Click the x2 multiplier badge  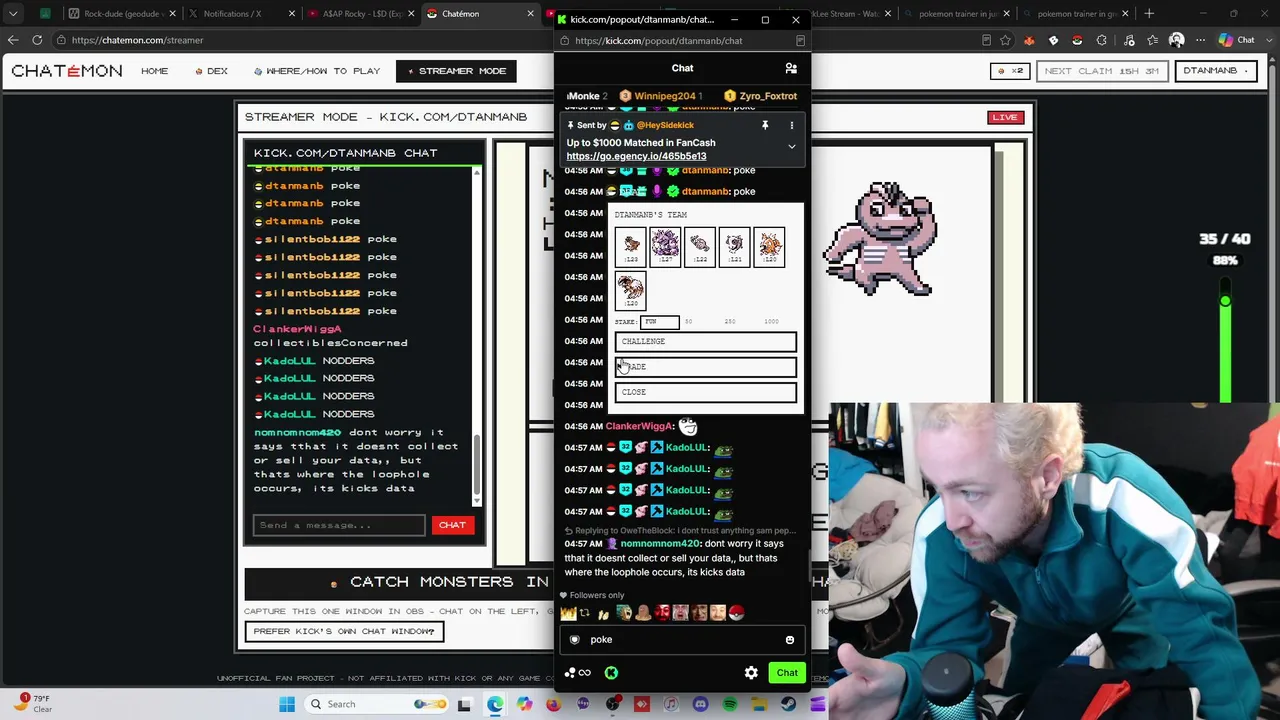(x=1012, y=71)
